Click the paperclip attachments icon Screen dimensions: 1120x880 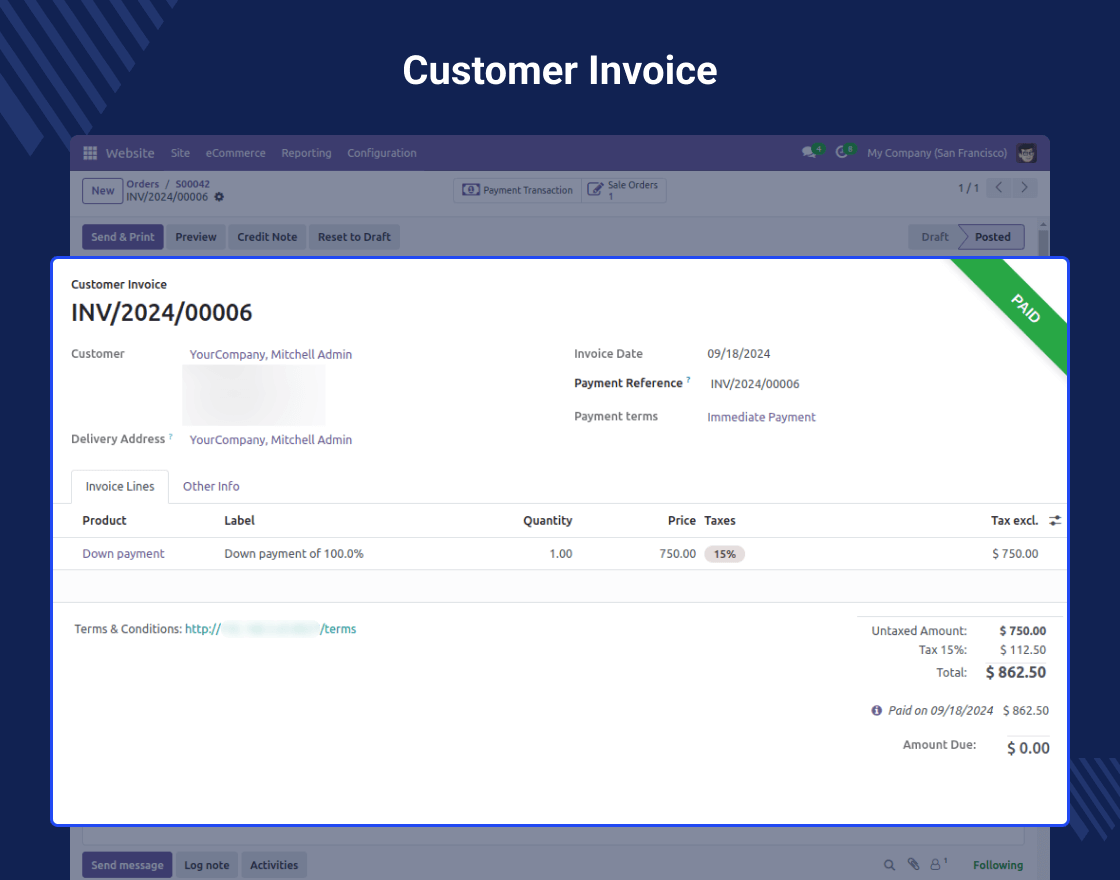pos(913,864)
